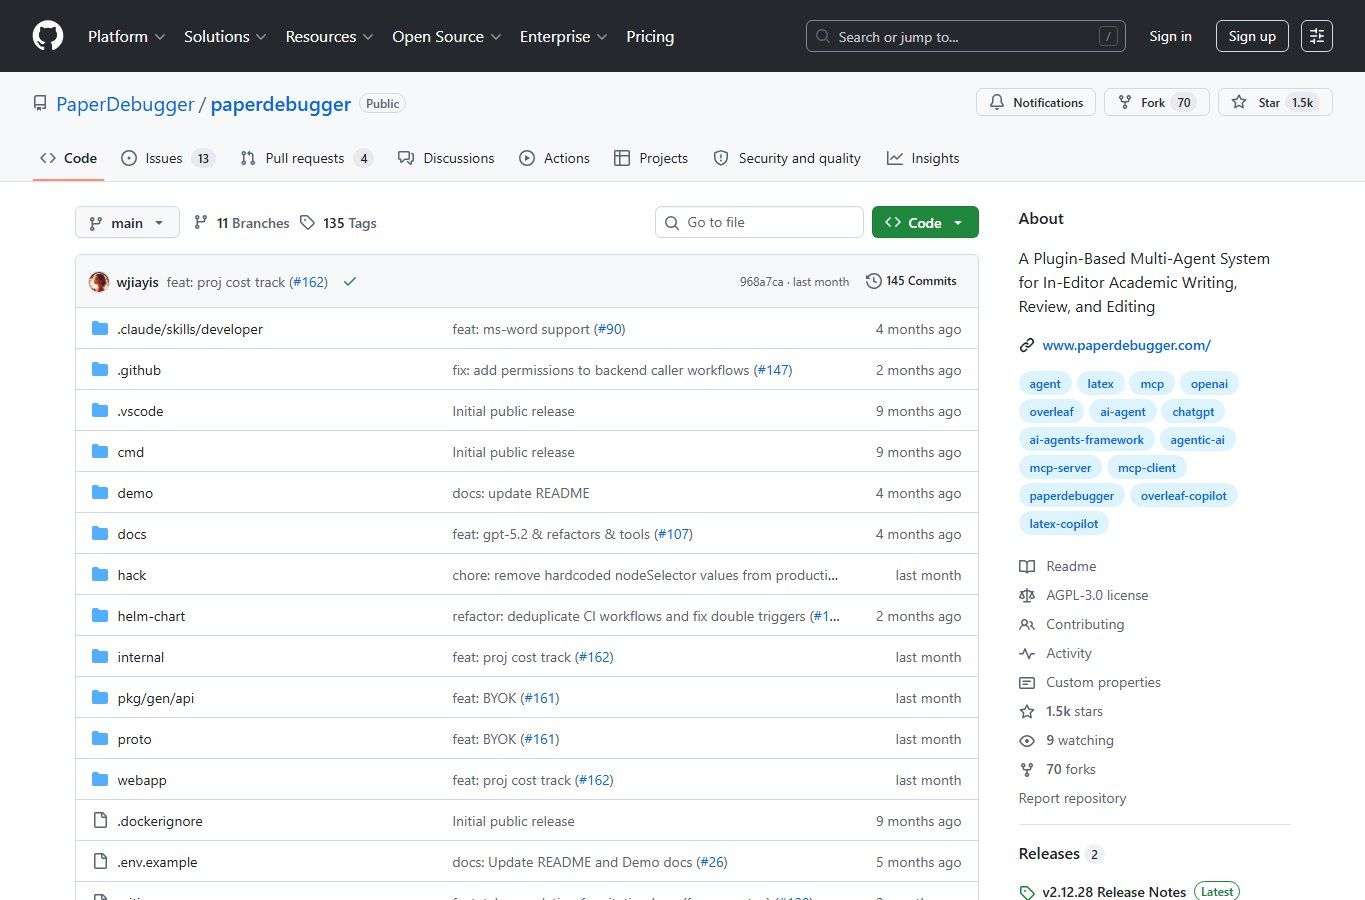Open the main branch selector dropdown
Screen dimensions: 1365x900
click(127, 222)
